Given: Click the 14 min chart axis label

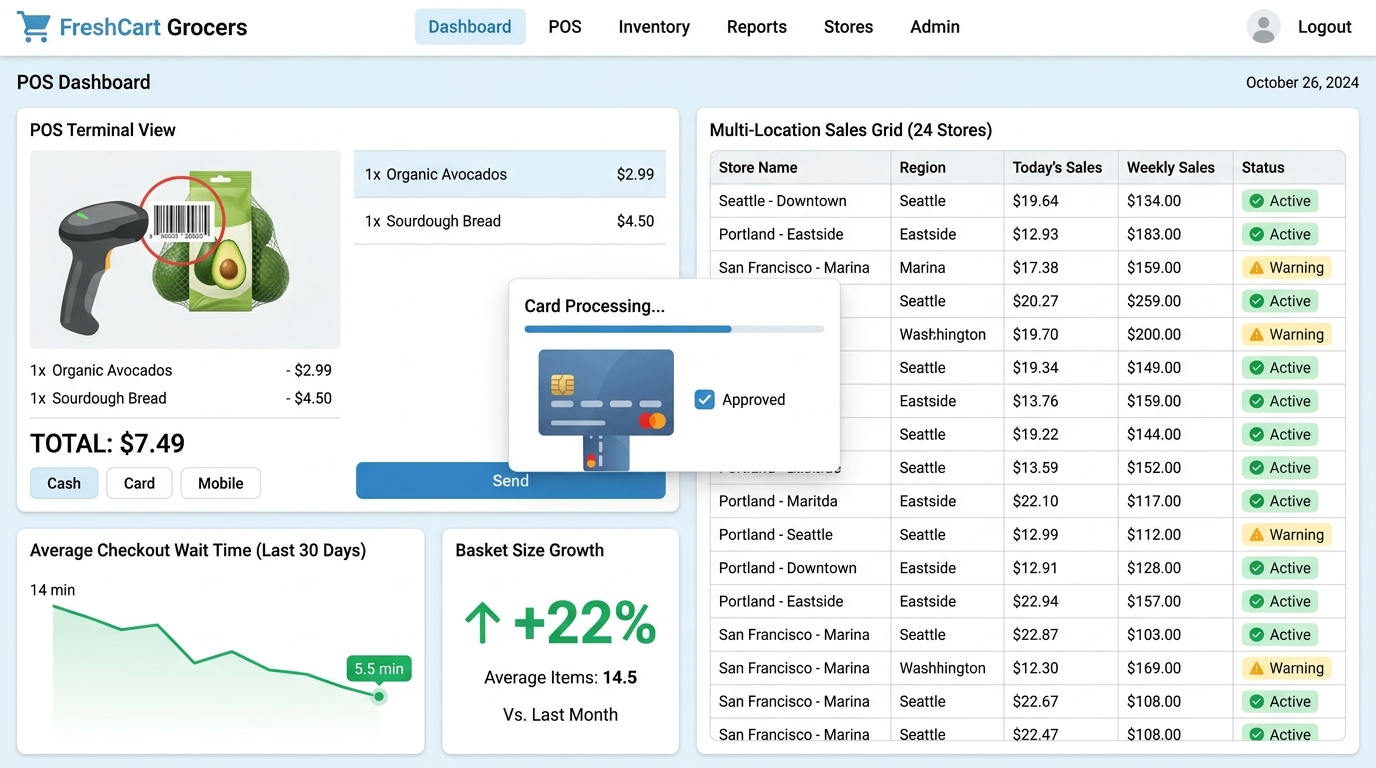Looking at the screenshot, I should (x=53, y=590).
